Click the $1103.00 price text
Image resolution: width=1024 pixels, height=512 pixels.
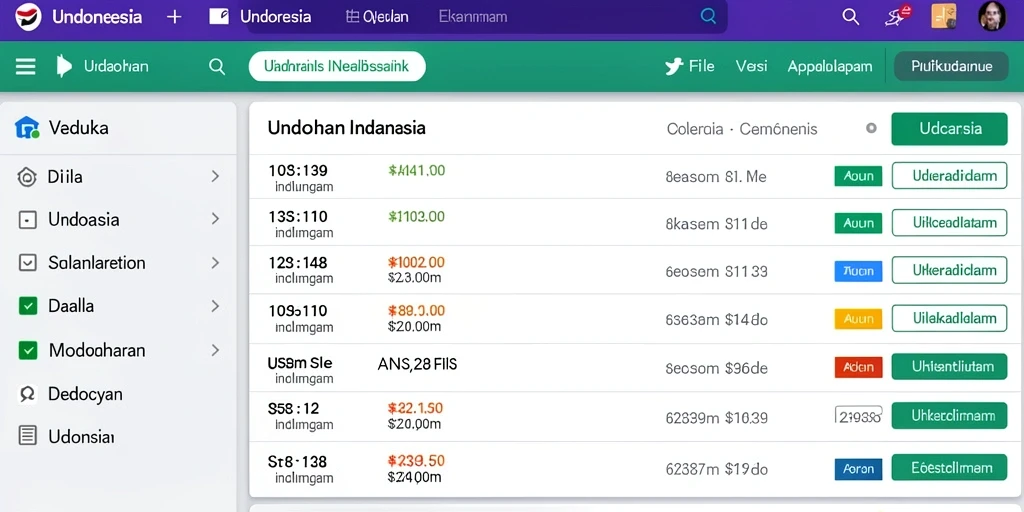point(416,216)
